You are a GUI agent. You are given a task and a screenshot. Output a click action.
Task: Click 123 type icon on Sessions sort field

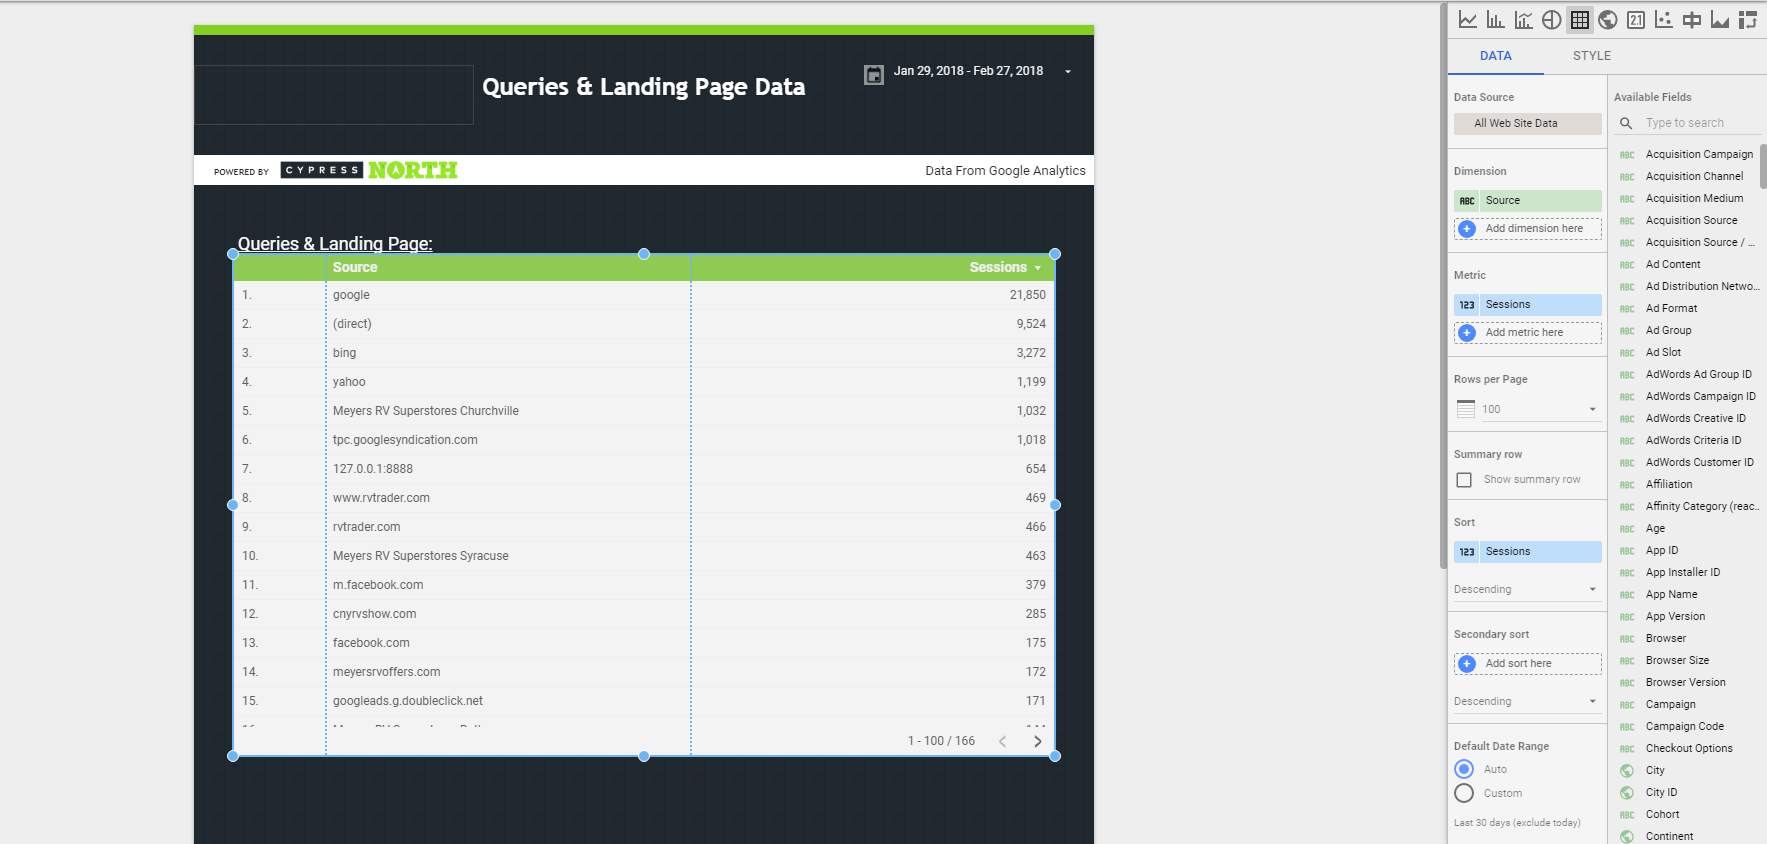pyautogui.click(x=1467, y=552)
